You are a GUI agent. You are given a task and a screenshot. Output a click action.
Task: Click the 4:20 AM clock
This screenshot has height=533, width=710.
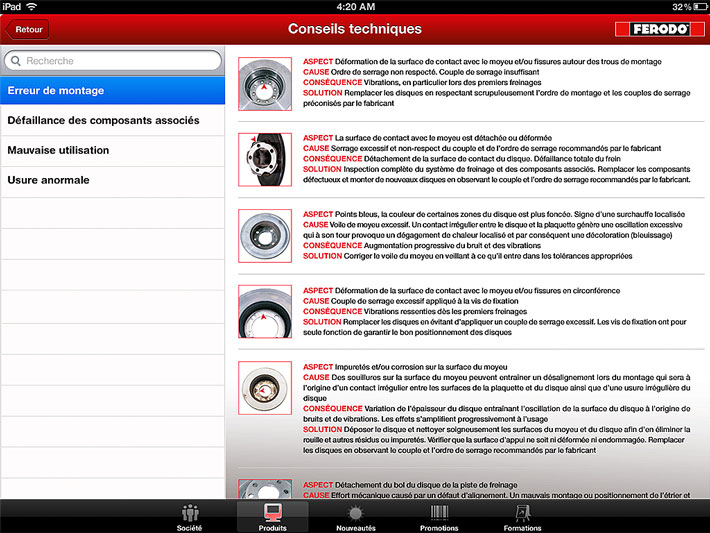tap(355, 7)
